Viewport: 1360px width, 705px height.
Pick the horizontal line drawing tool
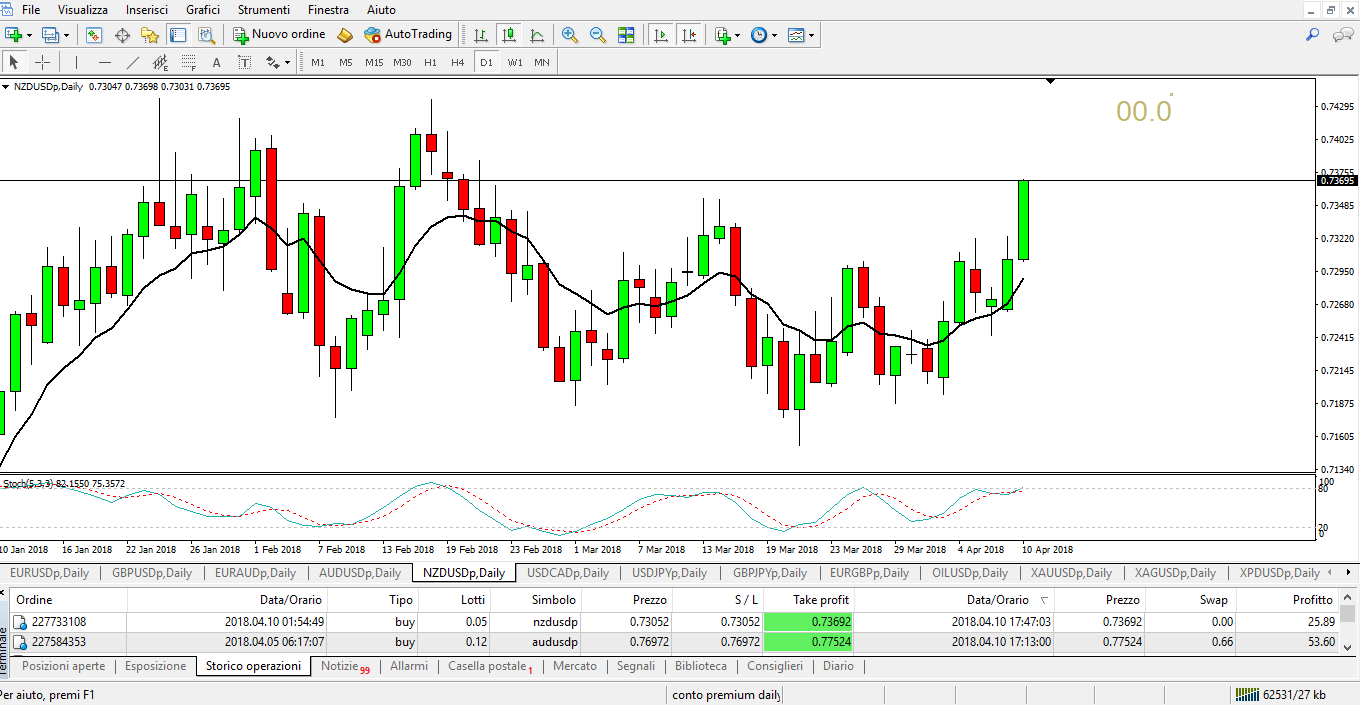click(x=104, y=62)
